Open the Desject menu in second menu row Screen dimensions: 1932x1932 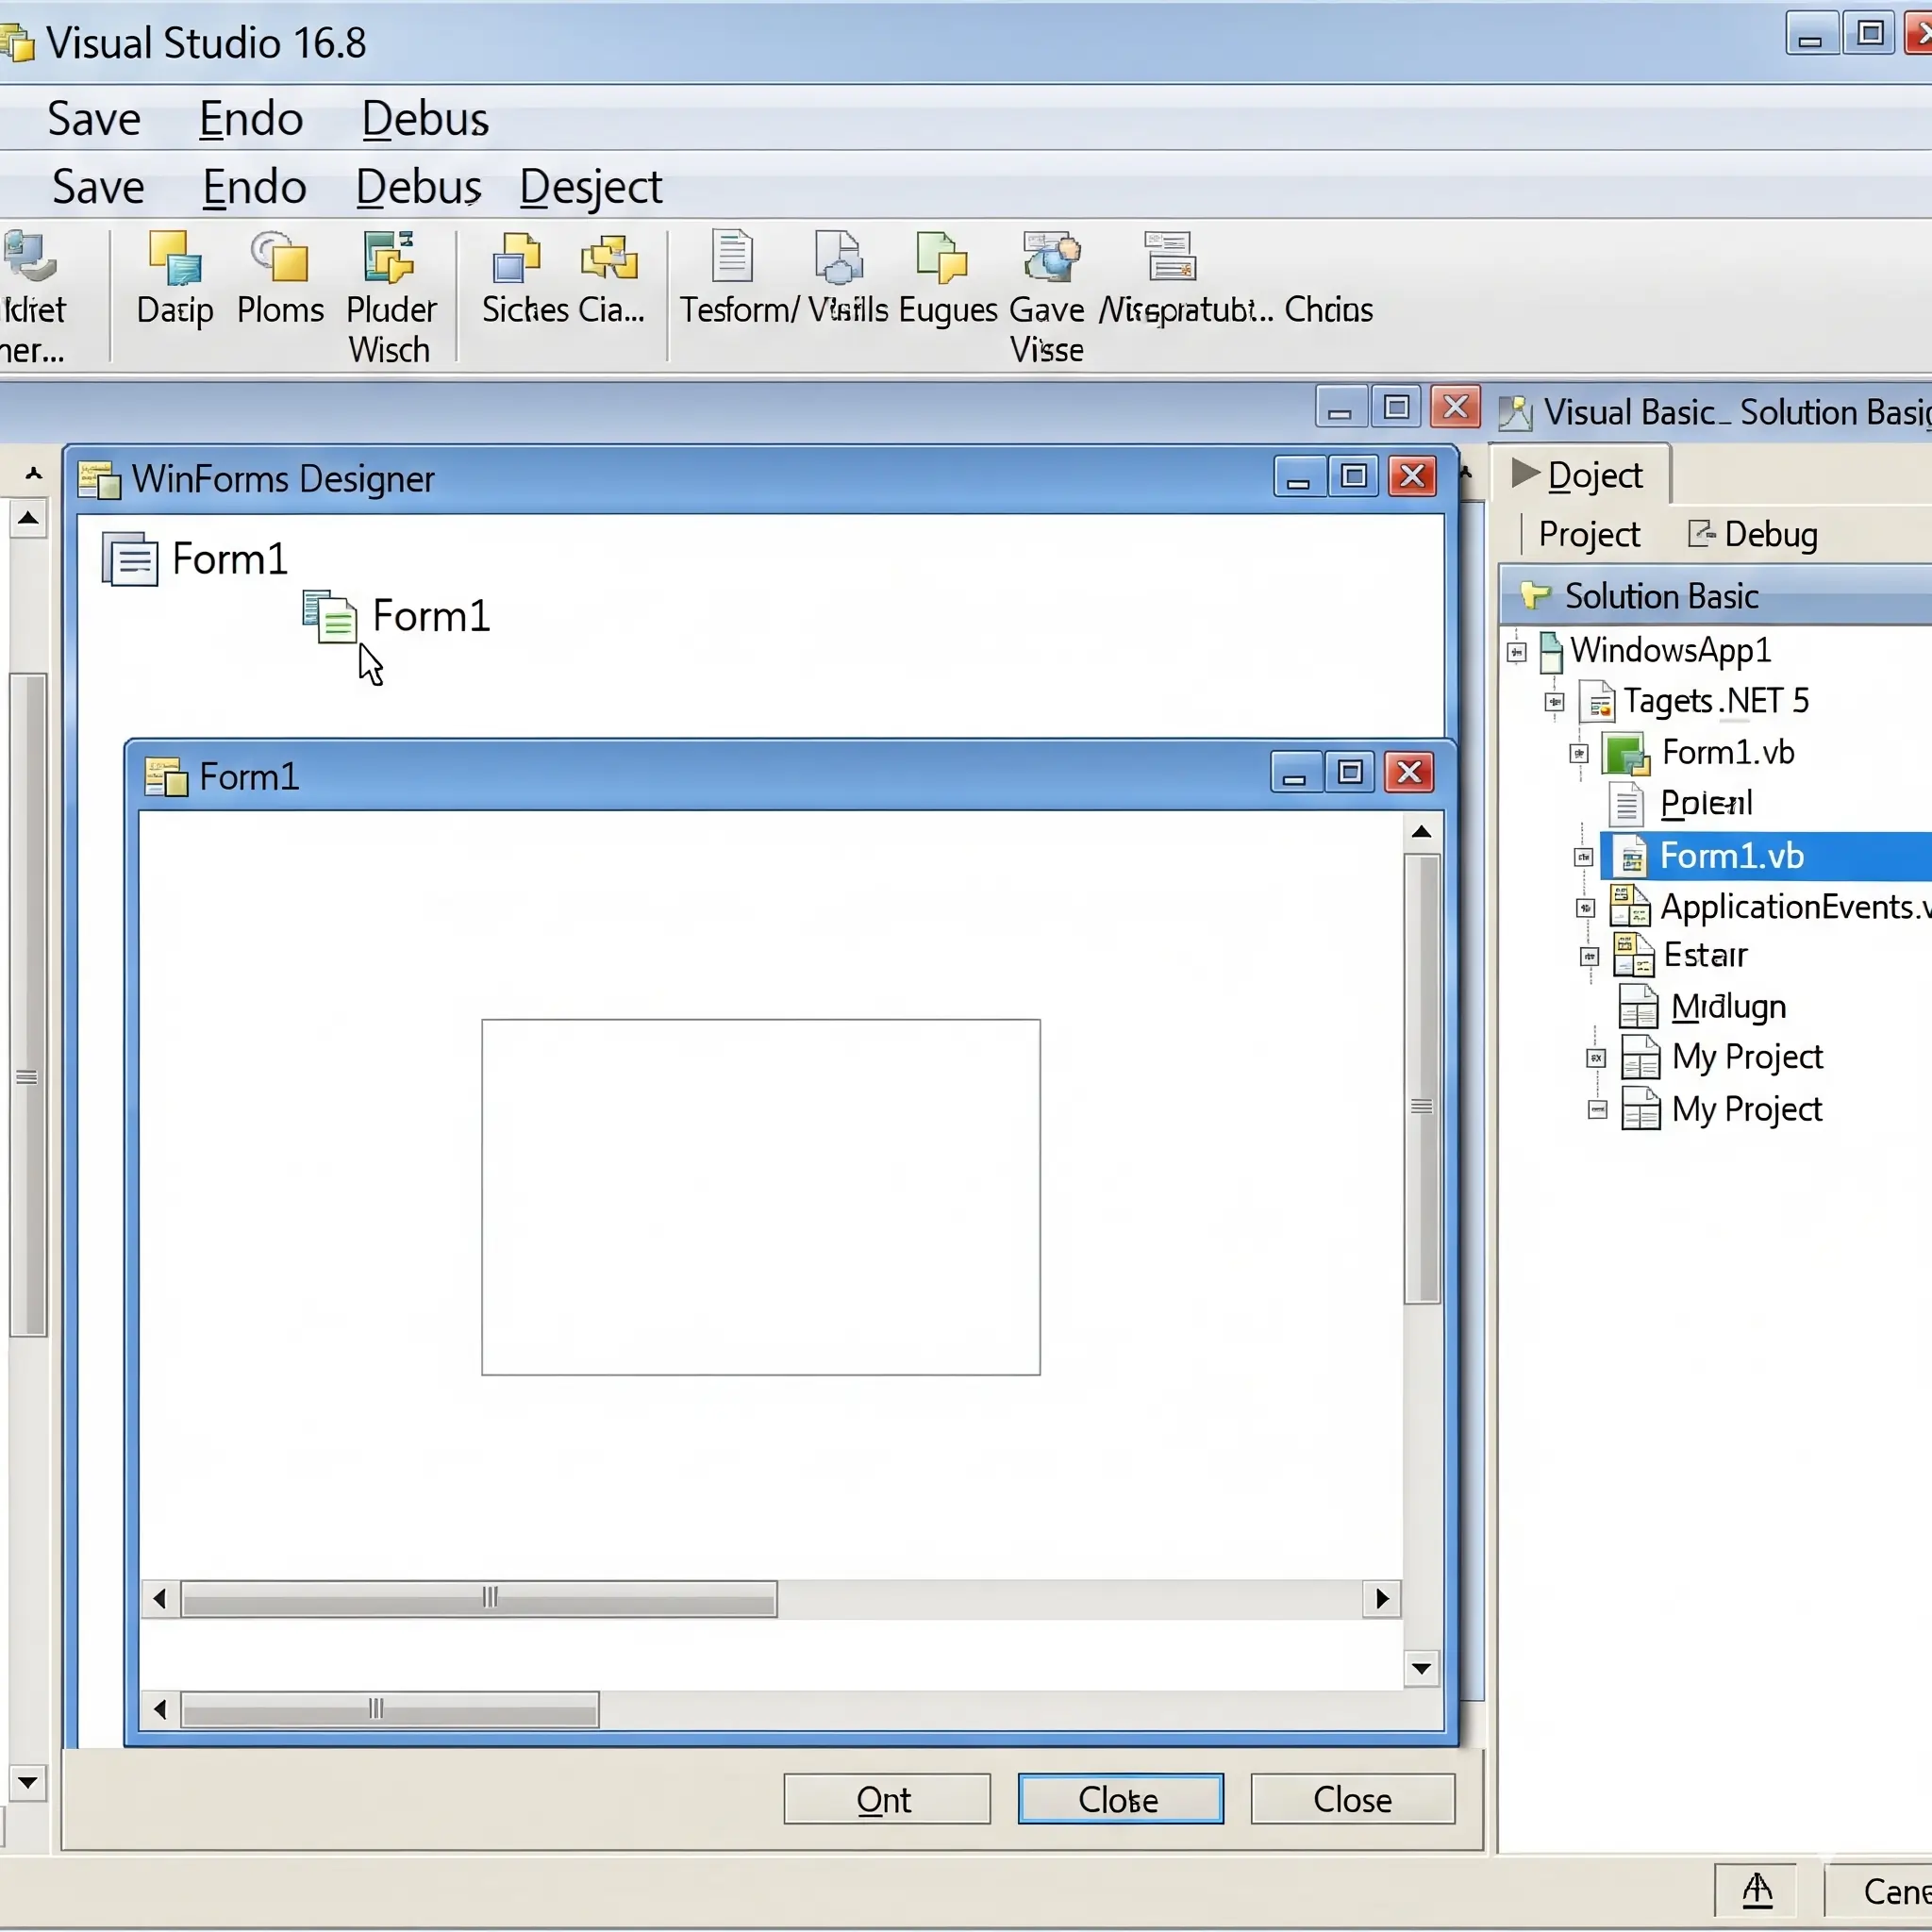(x=591, y=187)
